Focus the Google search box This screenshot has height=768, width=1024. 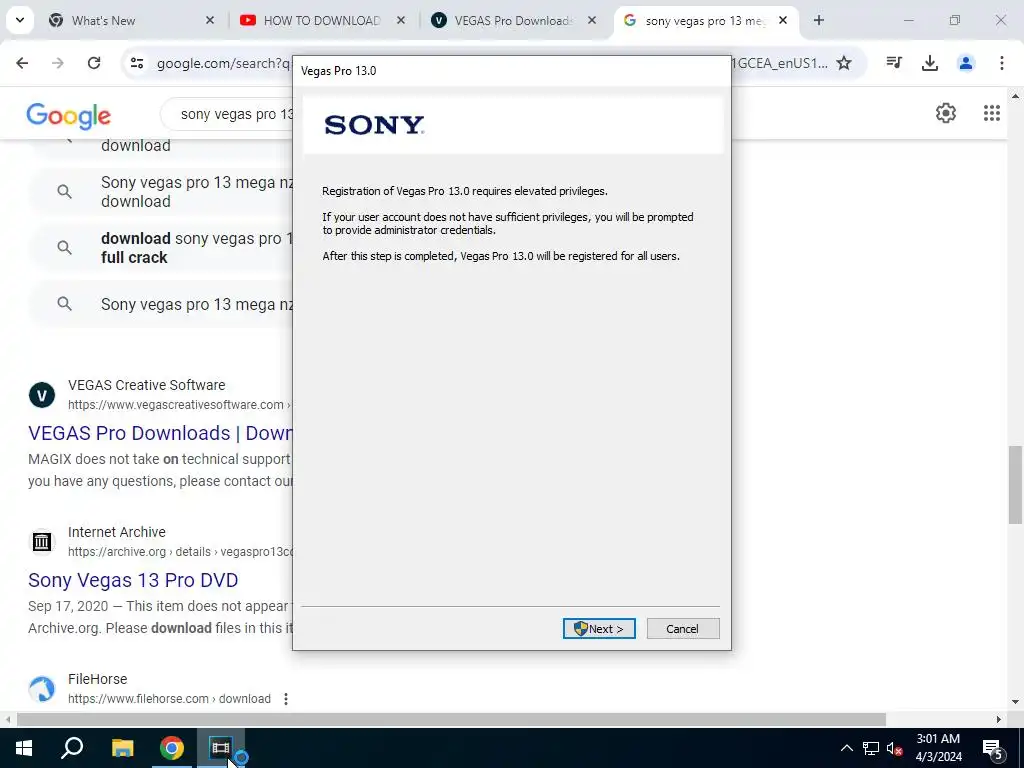[x=227, y=114]
